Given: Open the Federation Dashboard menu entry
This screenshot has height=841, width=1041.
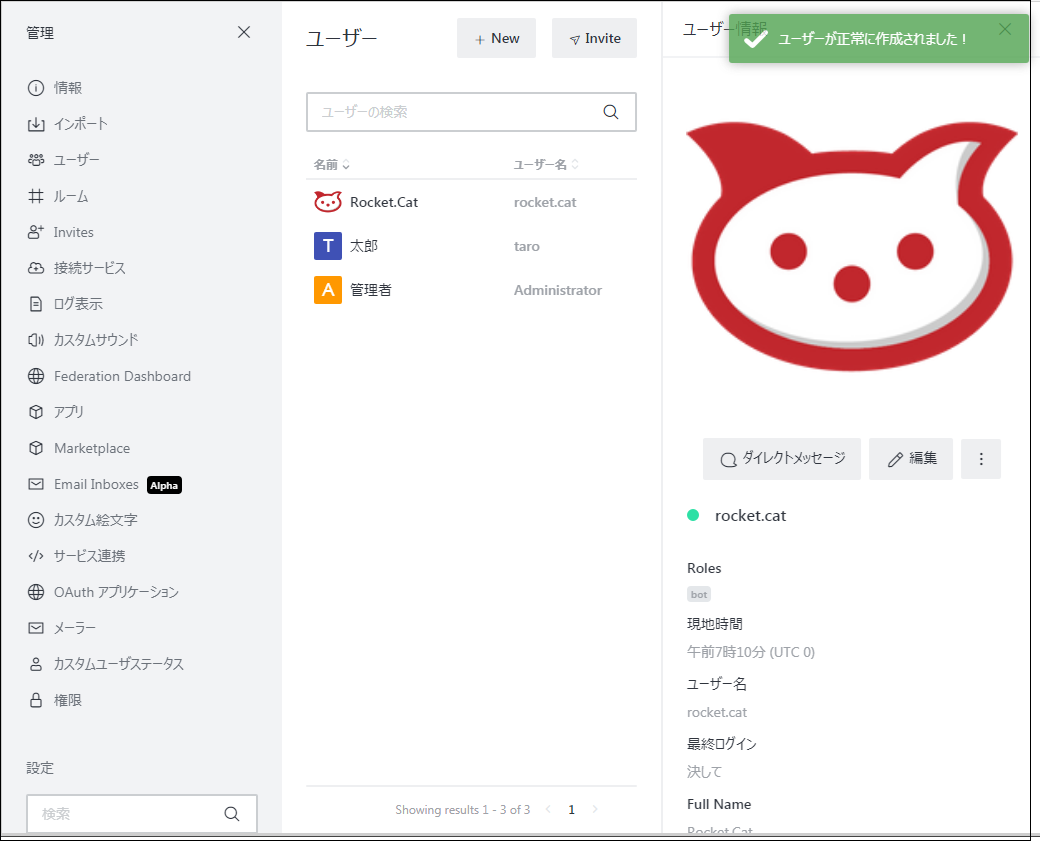Looking at the screenshot, I should pyautogui.click(x=122, y=376).
